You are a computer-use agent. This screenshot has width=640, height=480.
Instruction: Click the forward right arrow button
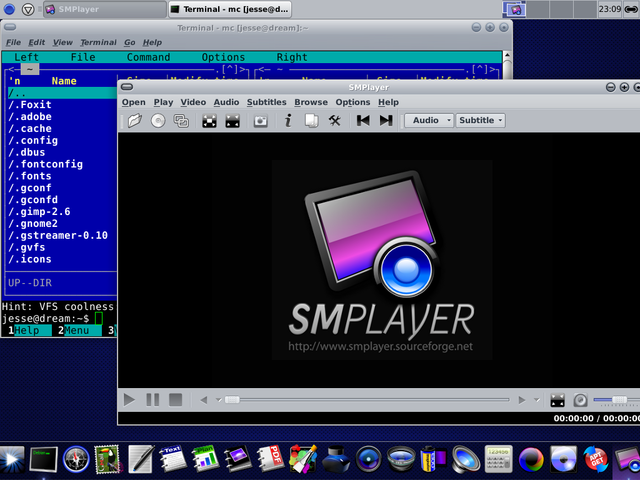coord(522,400)
